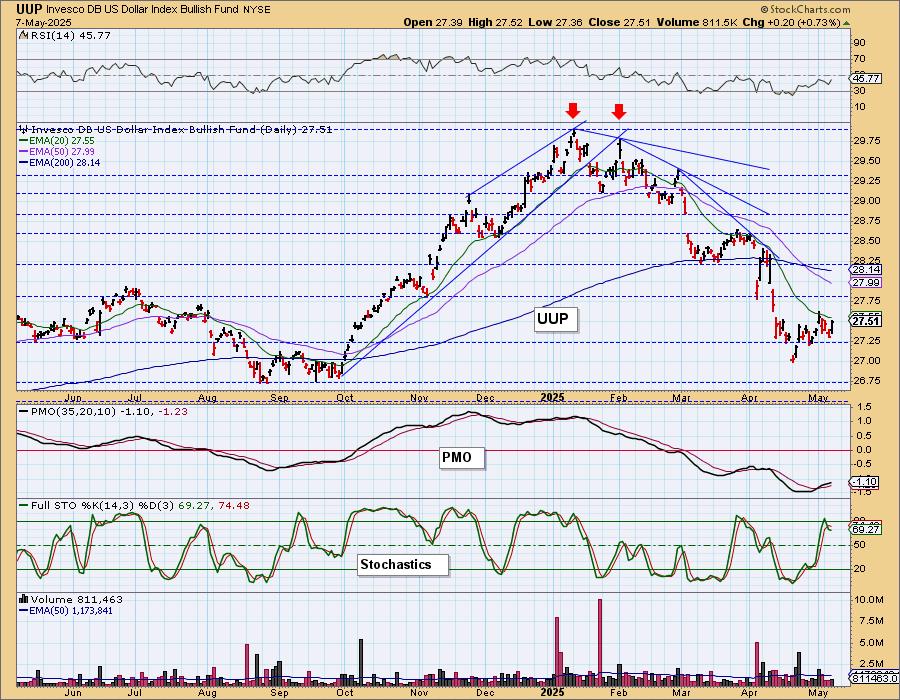This screenshot has width=900, height=700.
Task: Click the 27.51 last price tag on right axis
Action: click(x=866, y=321)
